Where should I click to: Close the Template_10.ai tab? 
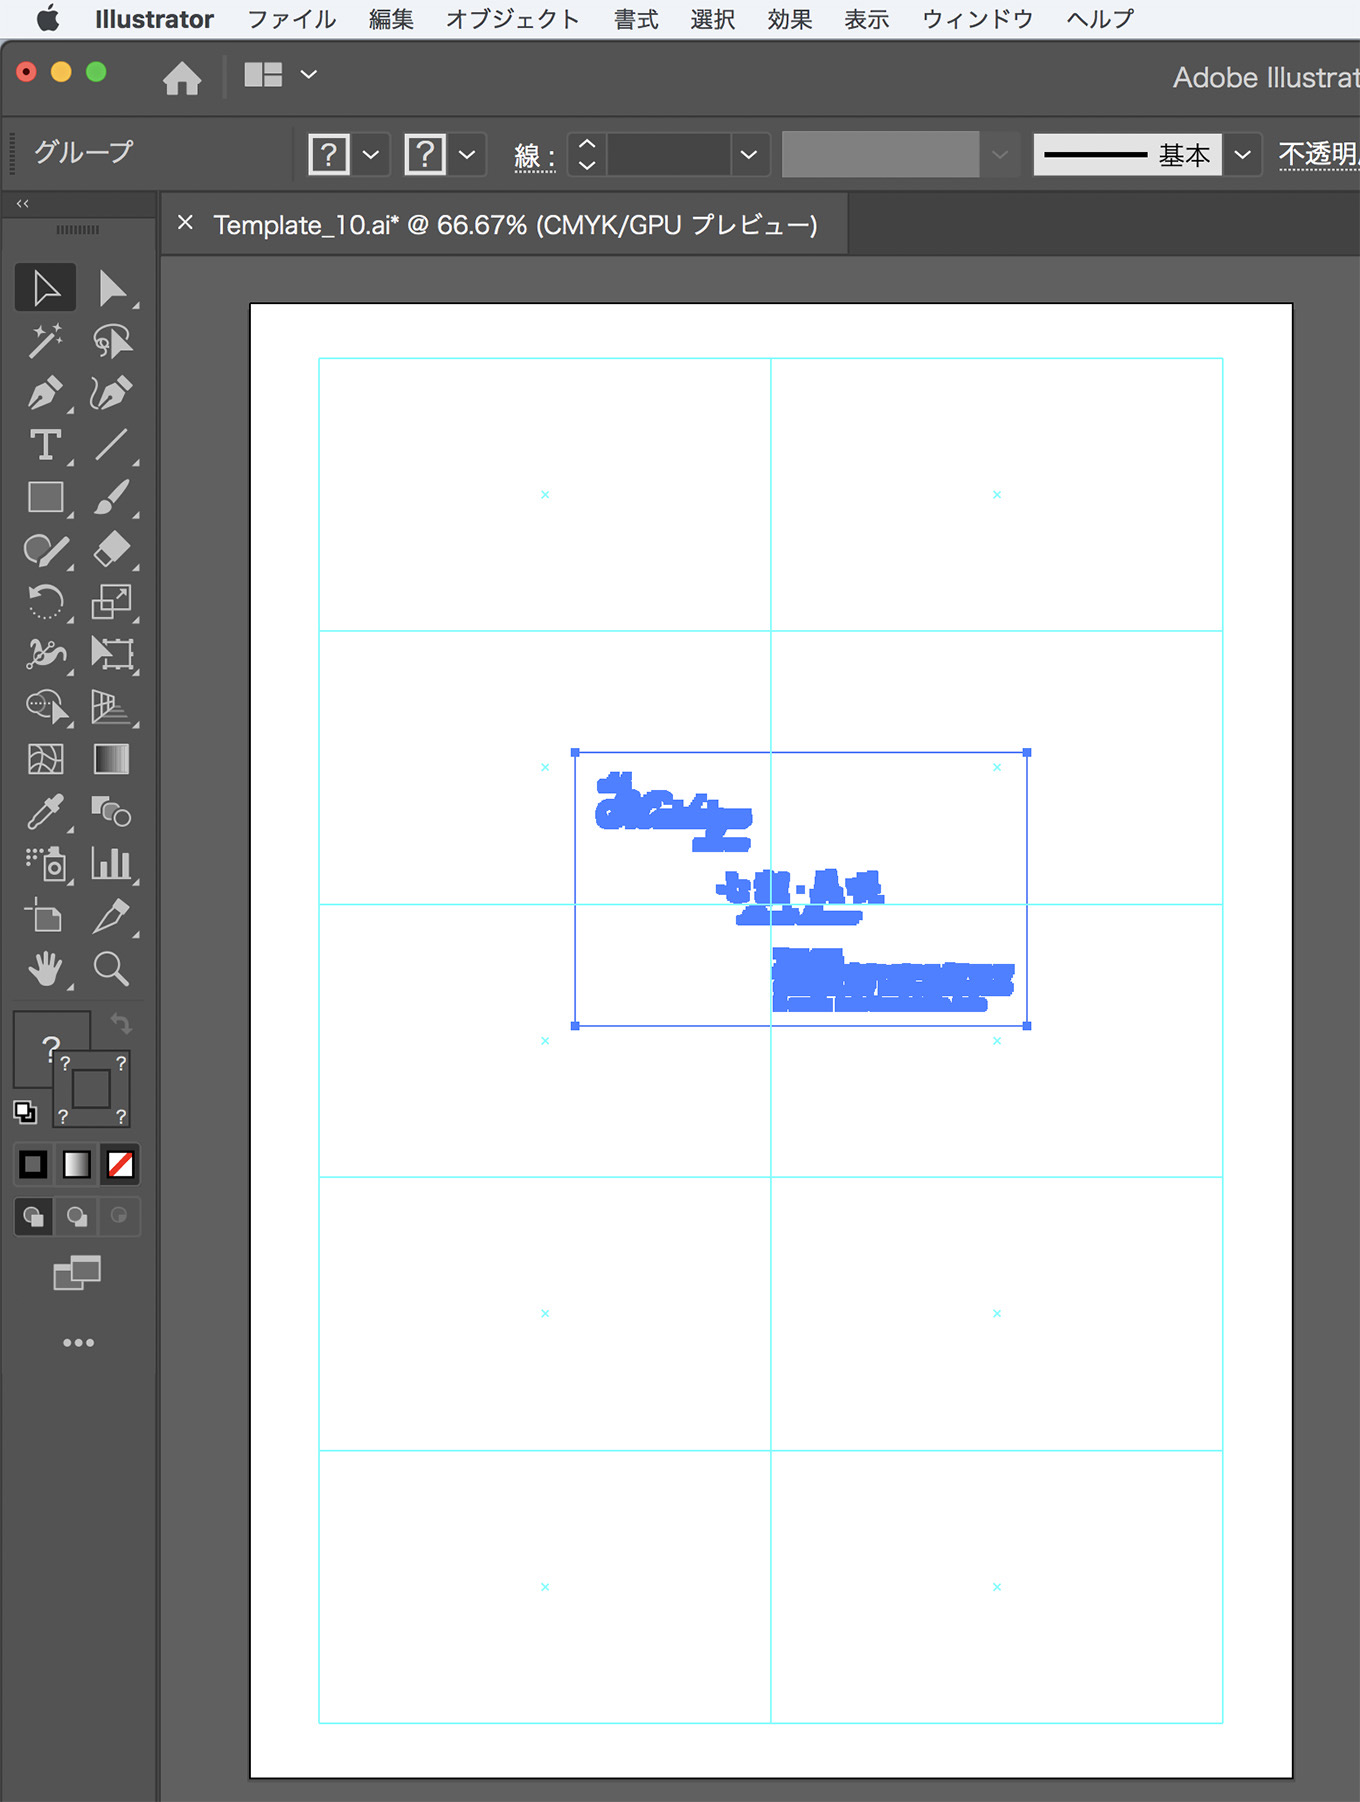click(185, 223)
